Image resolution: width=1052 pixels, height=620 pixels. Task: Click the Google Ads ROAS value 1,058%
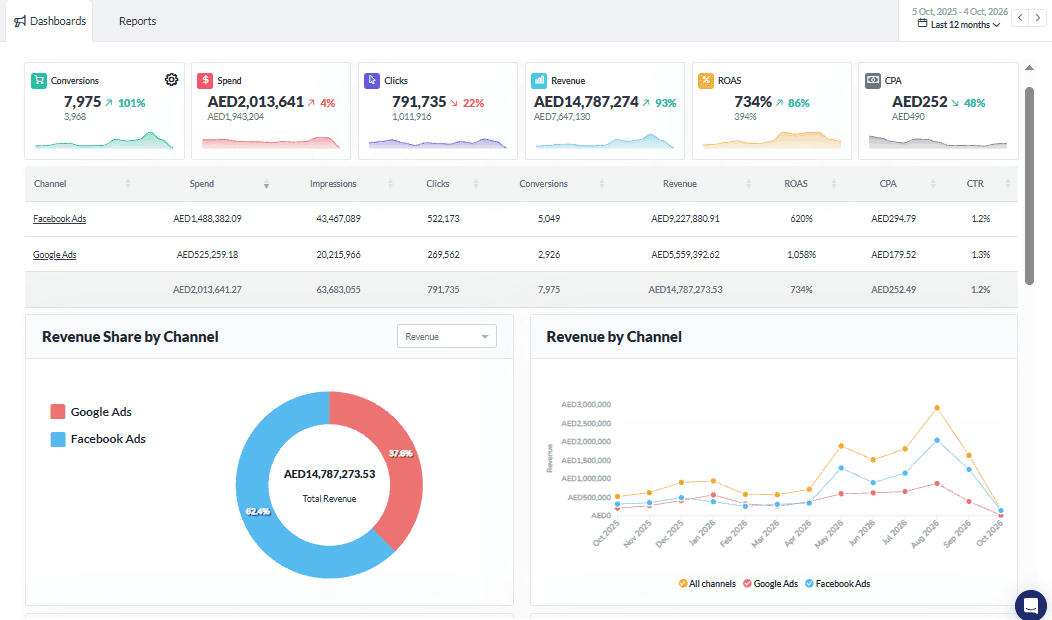tap(801, 255)
